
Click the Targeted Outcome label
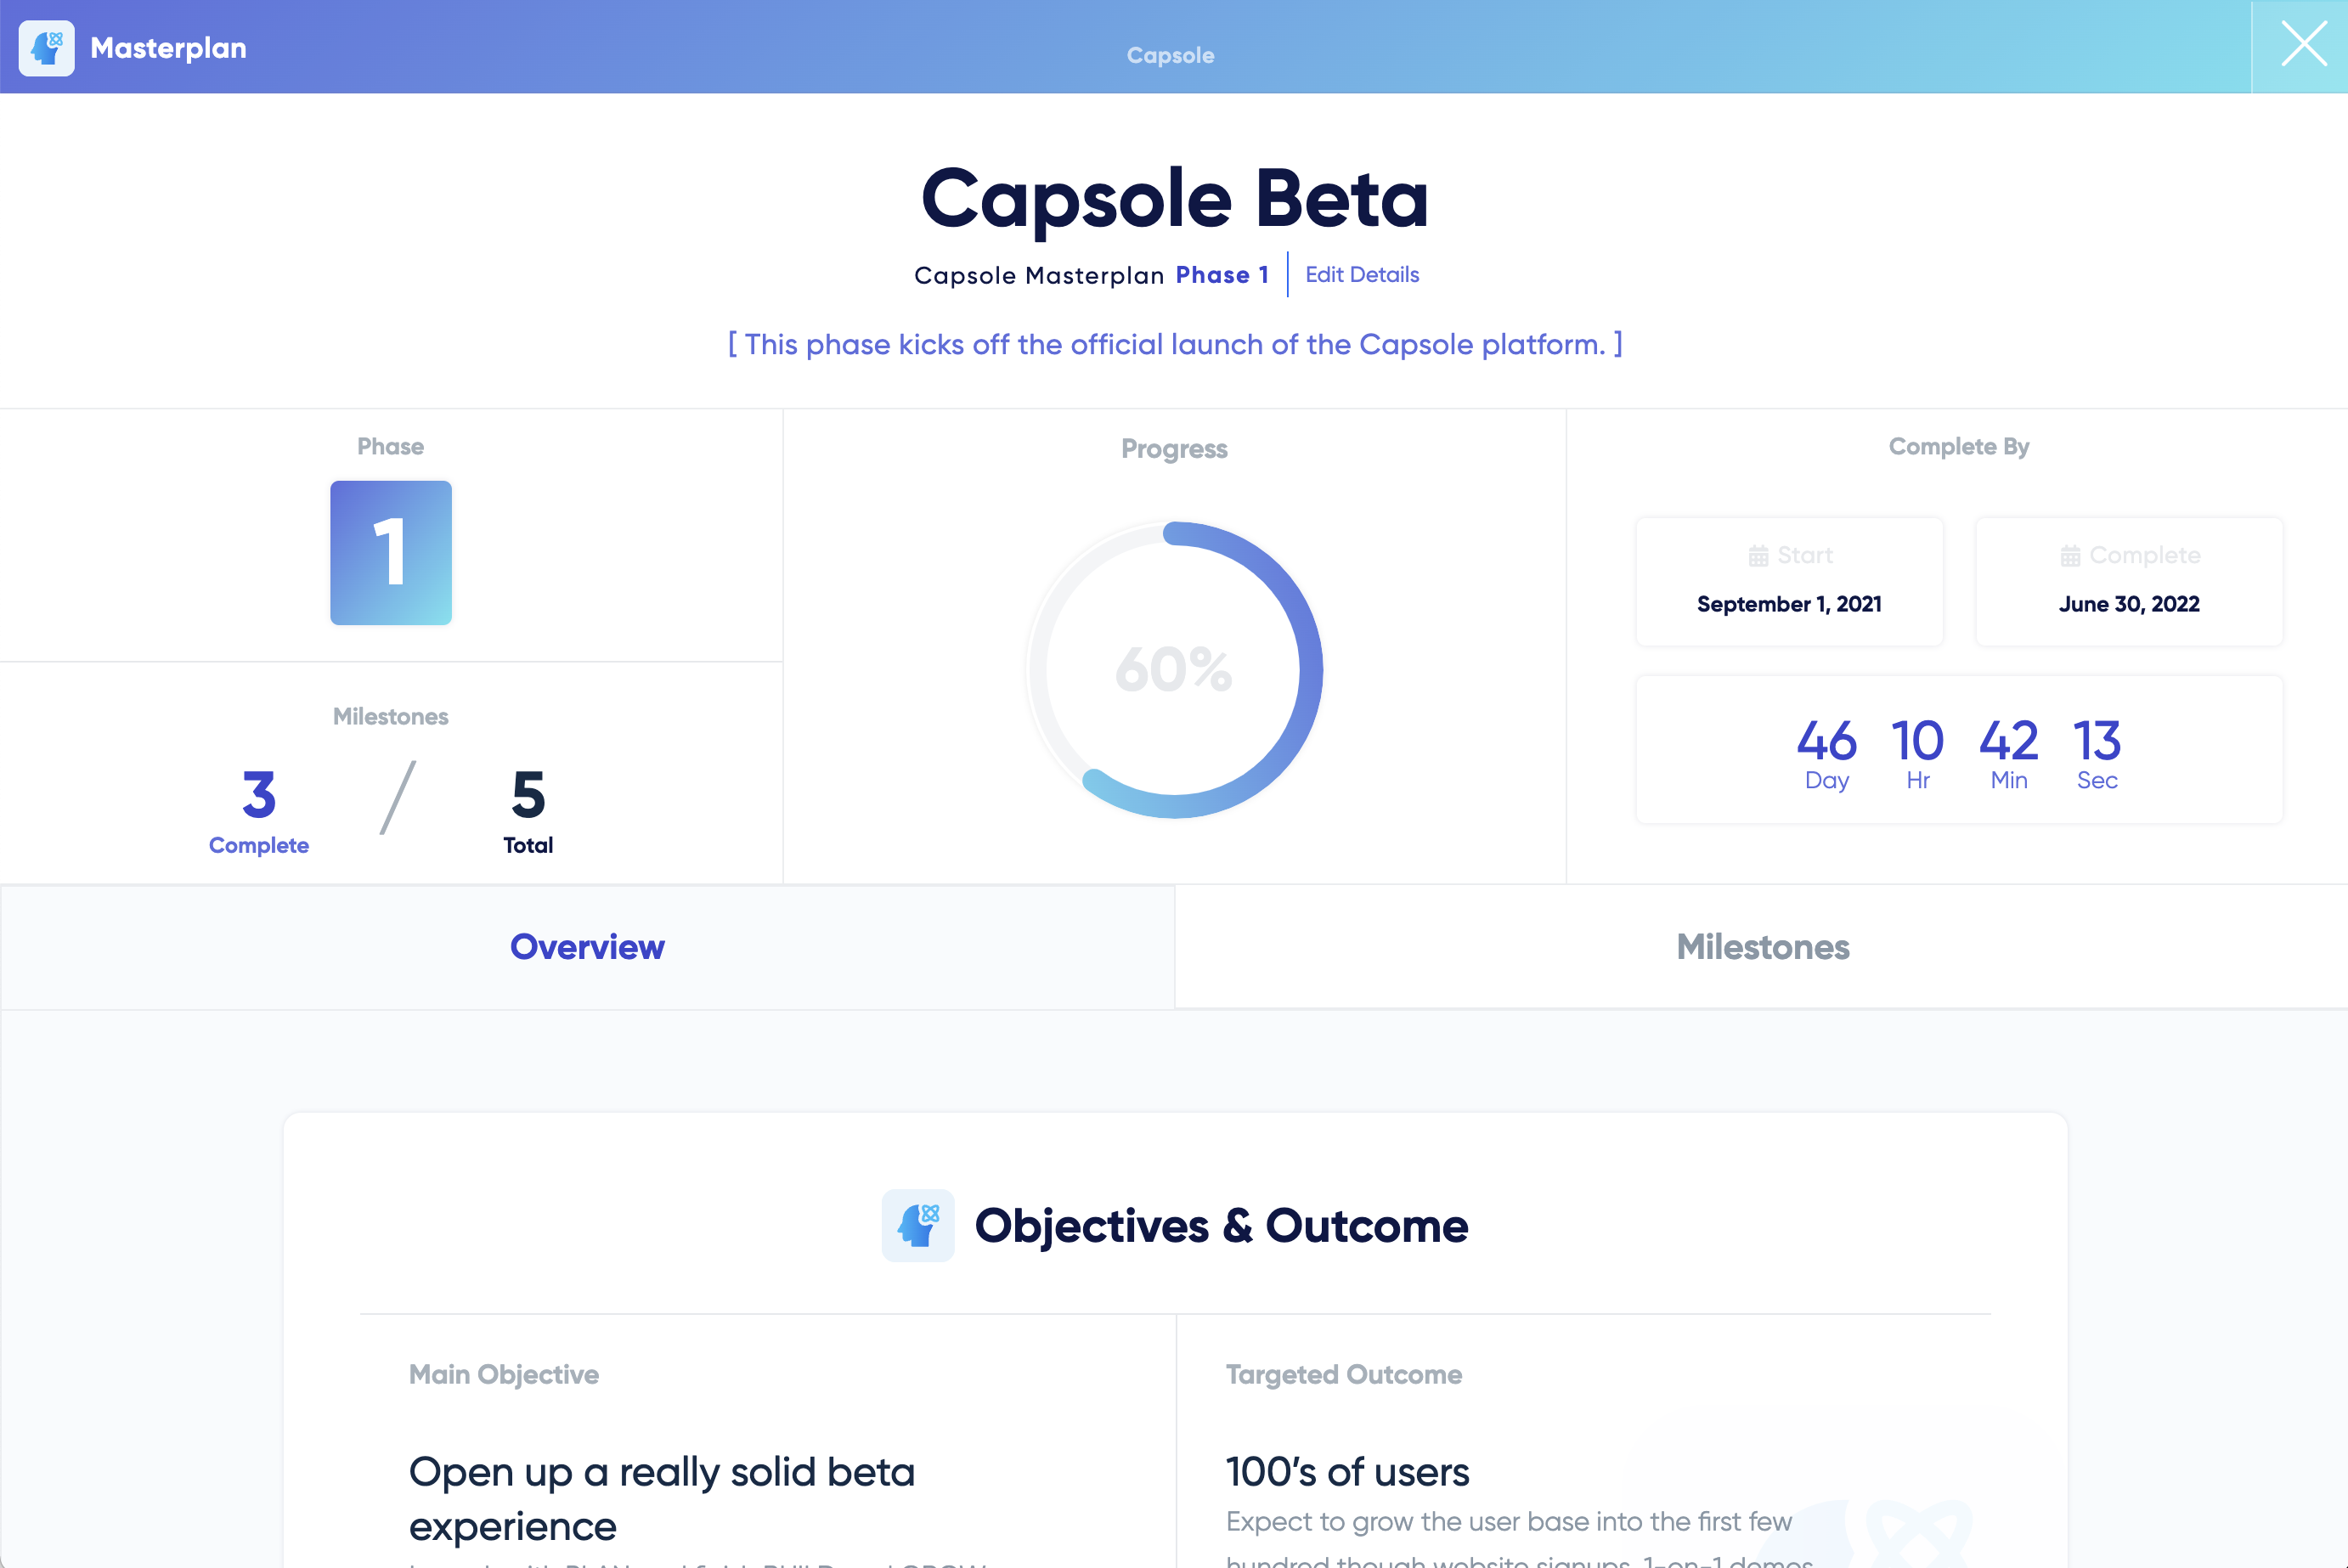pos(1344,1374)
